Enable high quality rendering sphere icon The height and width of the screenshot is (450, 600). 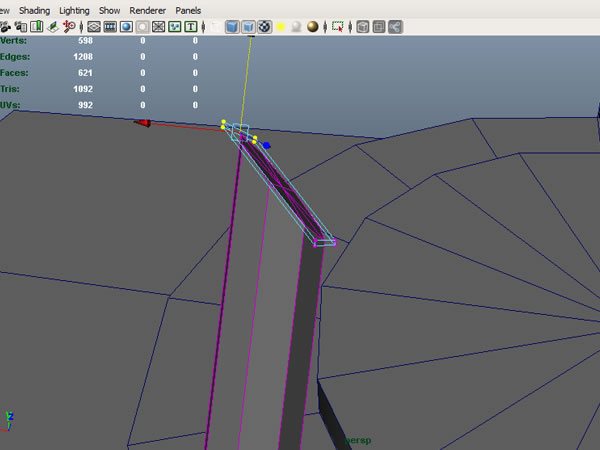click(x=313, y=27)
